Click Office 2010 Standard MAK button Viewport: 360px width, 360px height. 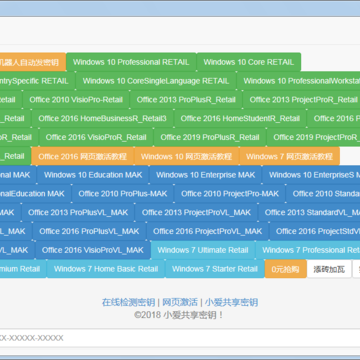click(323, 194)
